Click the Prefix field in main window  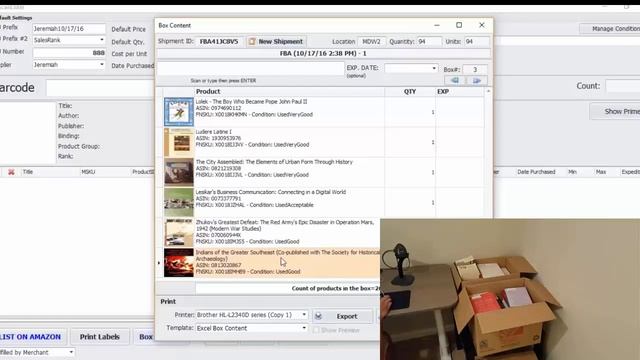click(x=69, y=29)
